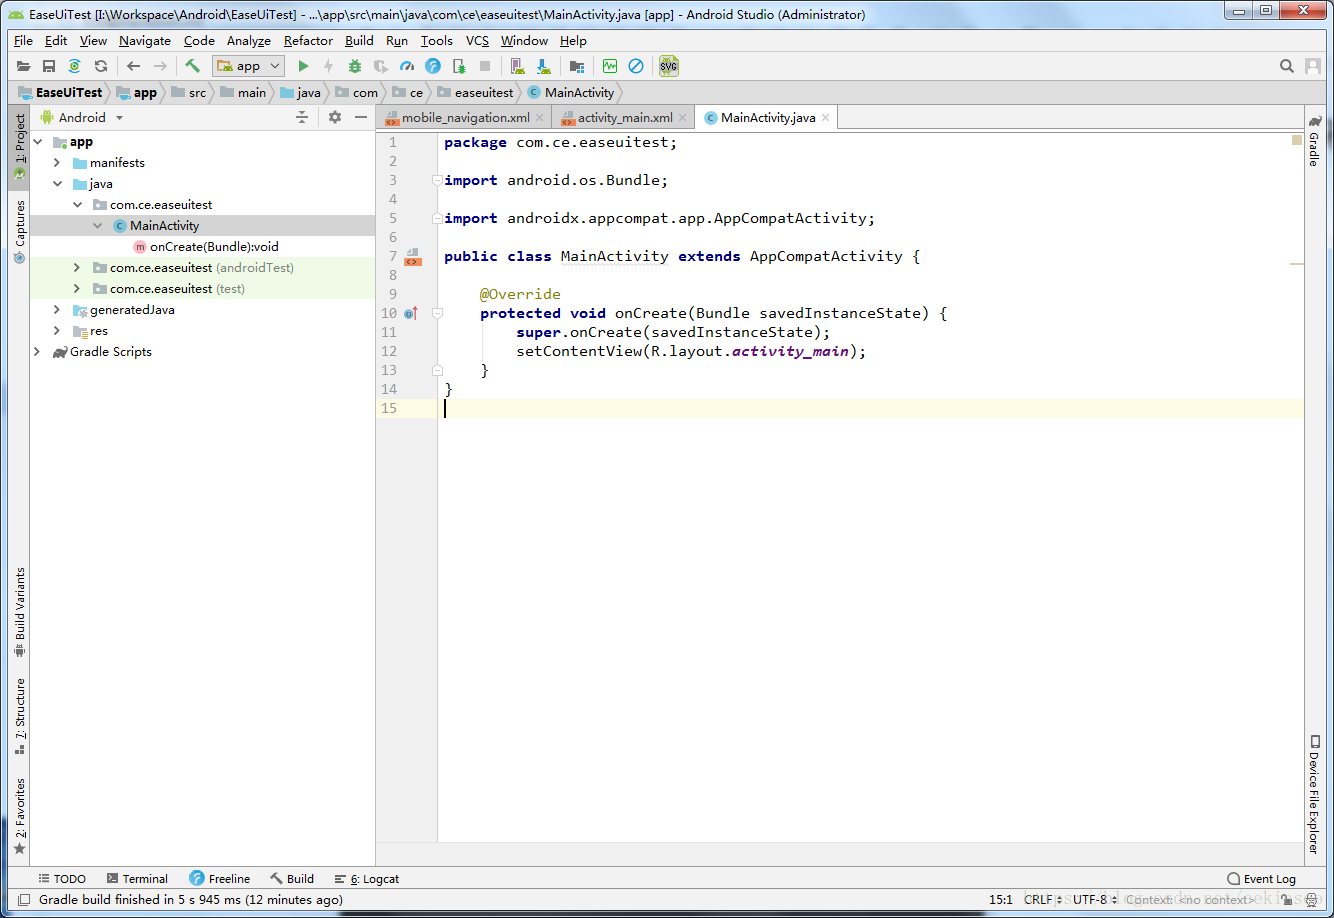The width and height of the screenshot is (1334, 918).
Task: Attach debugger to Android process icon
Action: [459, 66]
